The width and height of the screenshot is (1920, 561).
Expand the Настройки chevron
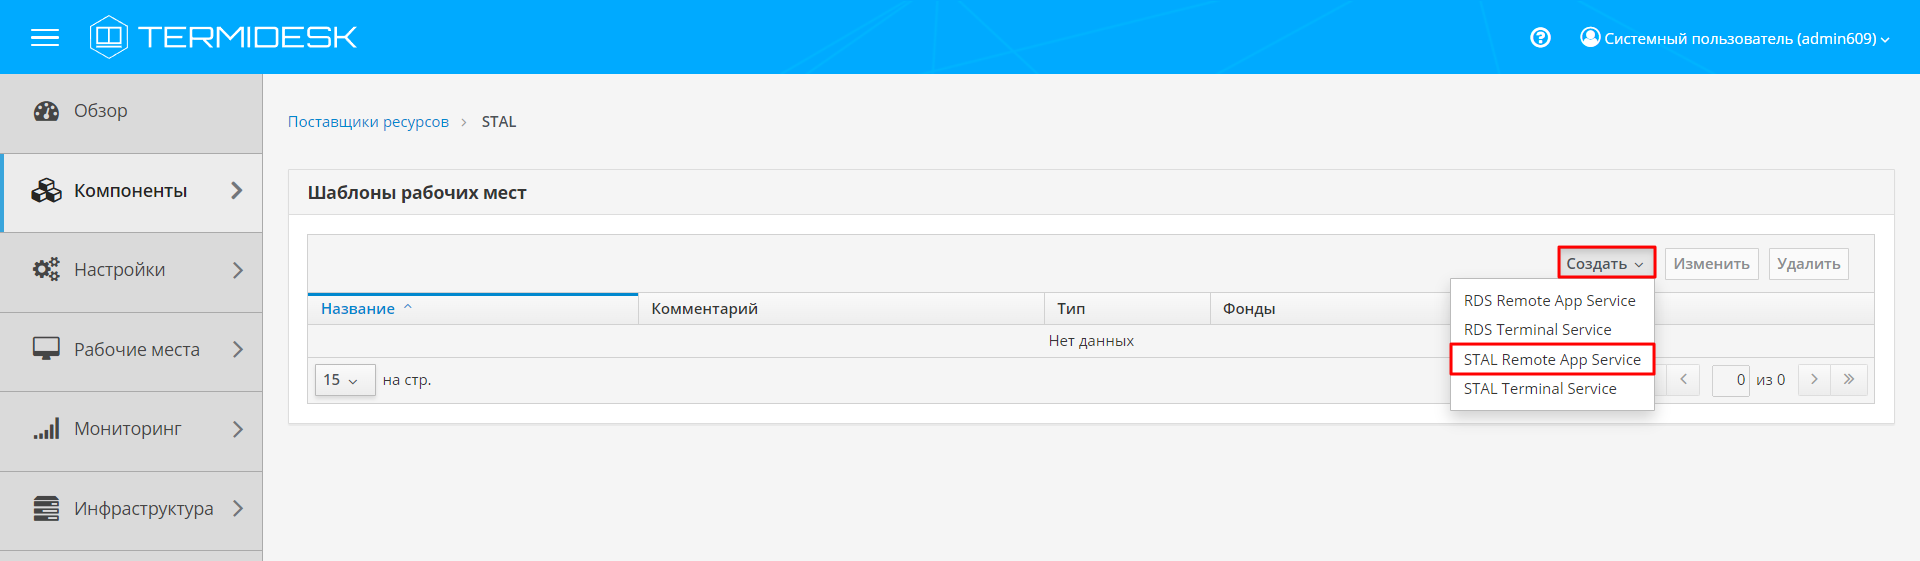pyautogui.click(x=237, y=270)
